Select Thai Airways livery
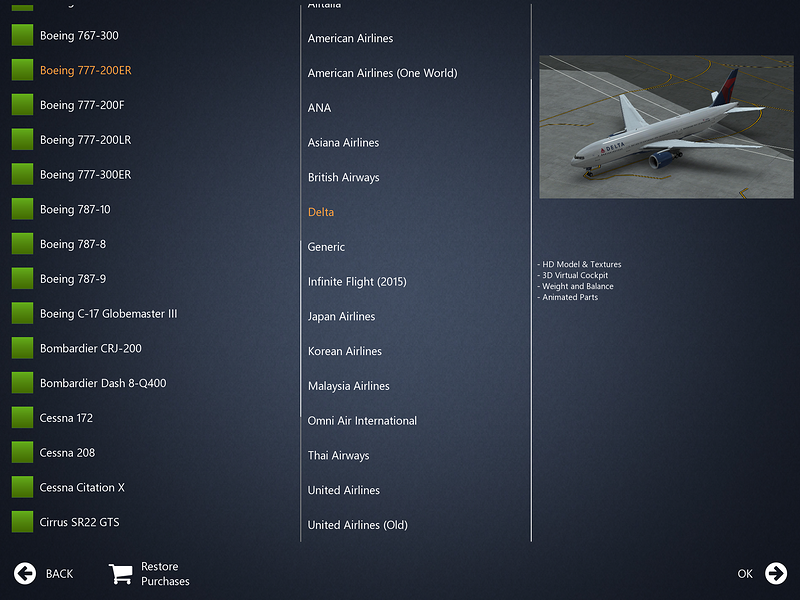 [339, 455]
